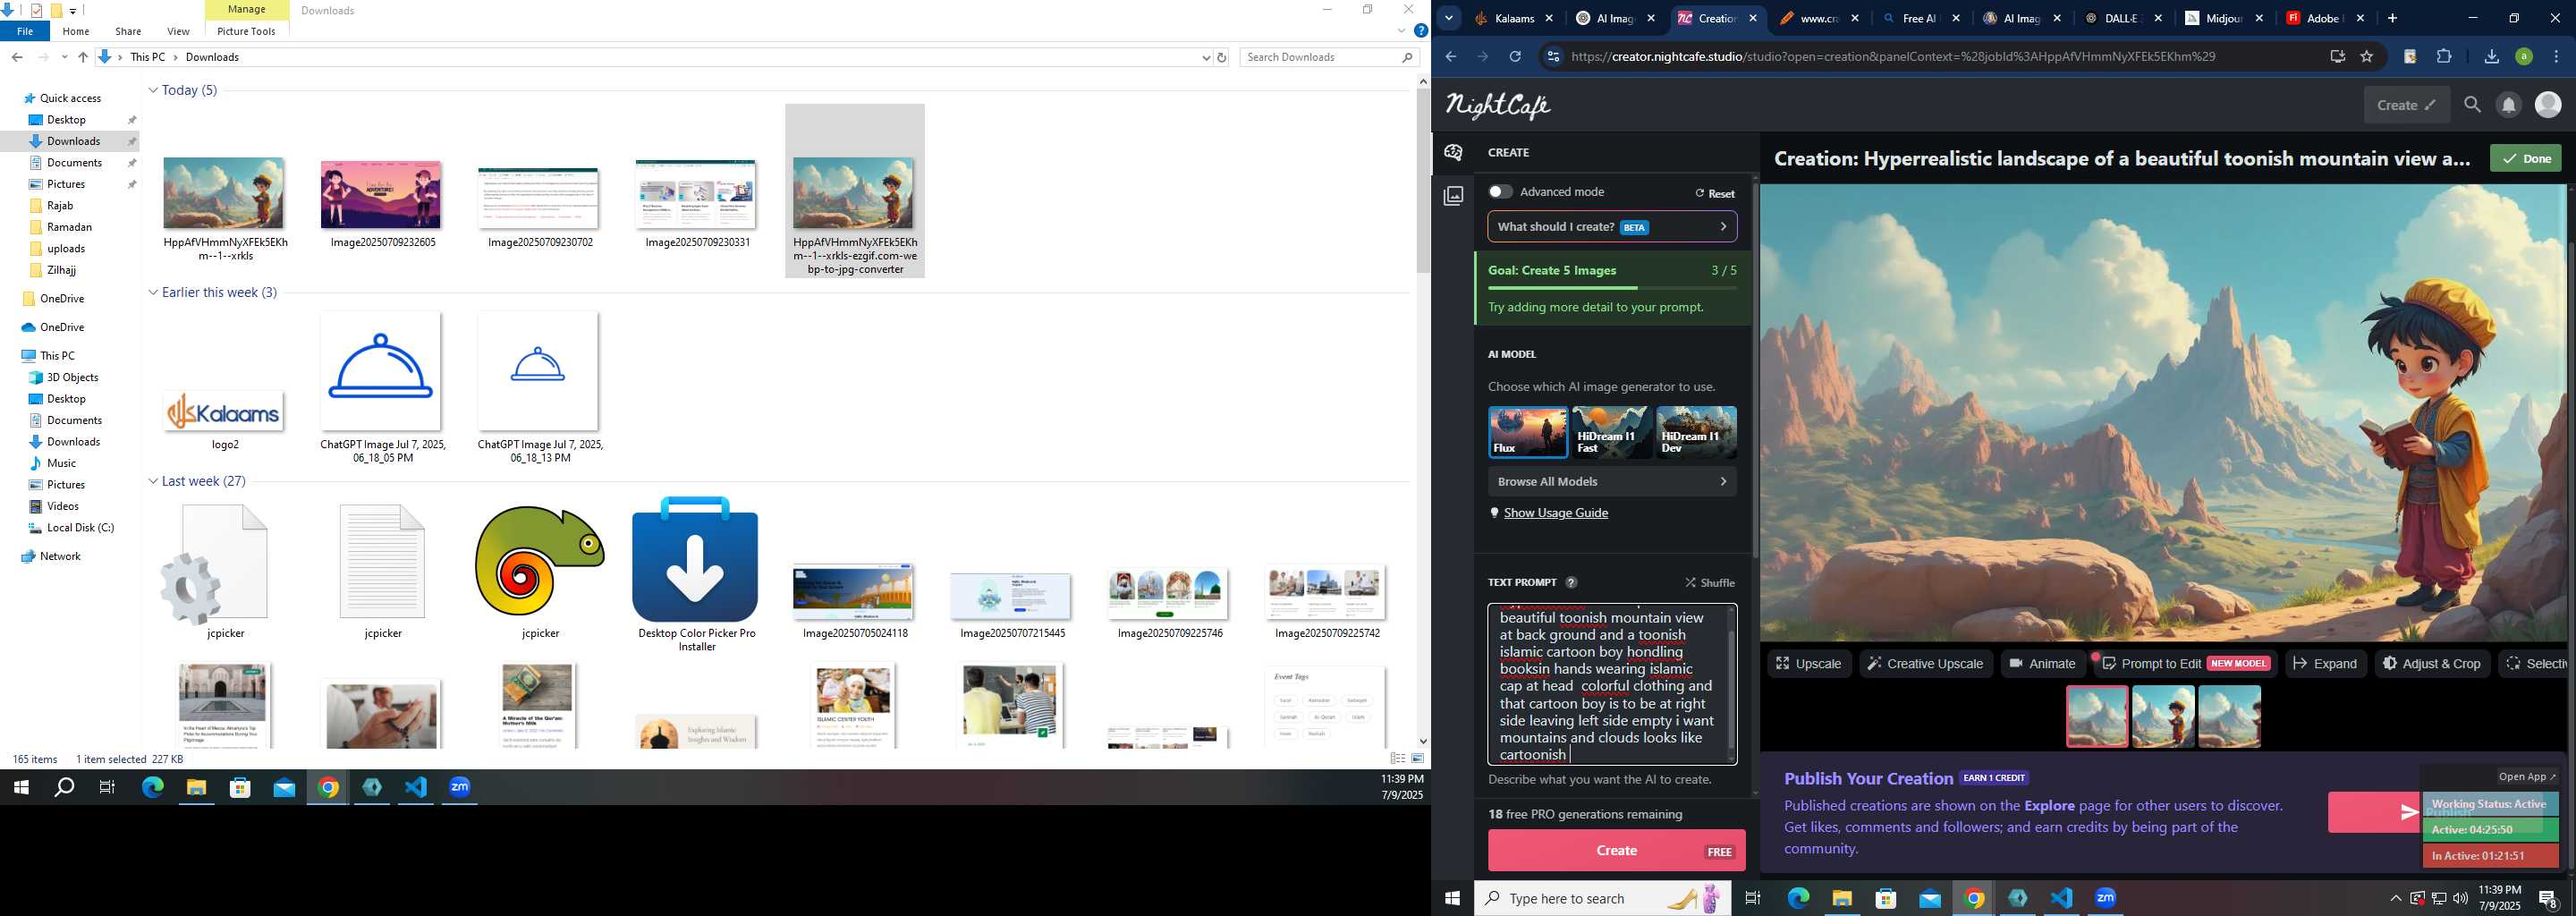Image resolution: width=2576 pixels, height=916 pixels.
Task: Select Desktop Color Picker Pro Installer file
Action: (696, 574)
